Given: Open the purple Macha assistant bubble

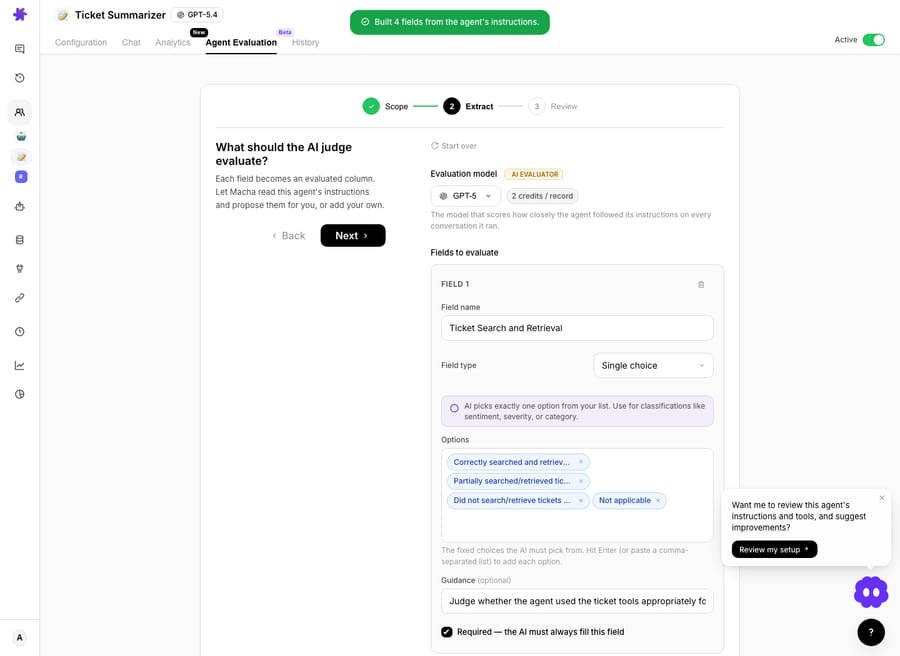Looking at the screenshot, I should tap(871, 592).
